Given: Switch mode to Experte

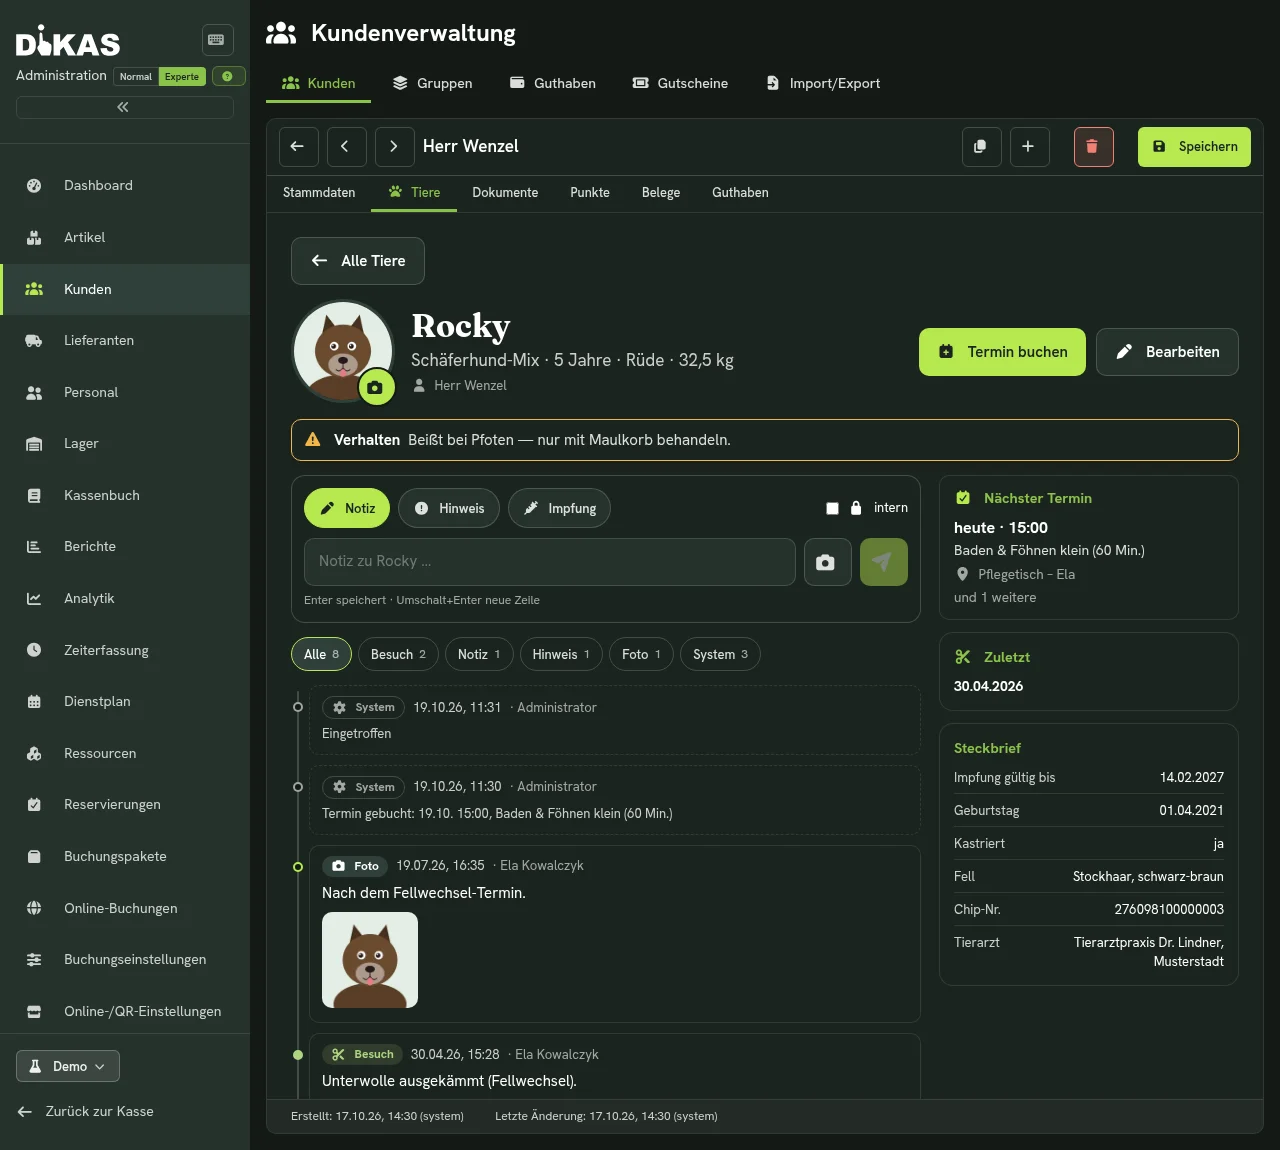Looking at the screenshot, I should click(182, 77).
